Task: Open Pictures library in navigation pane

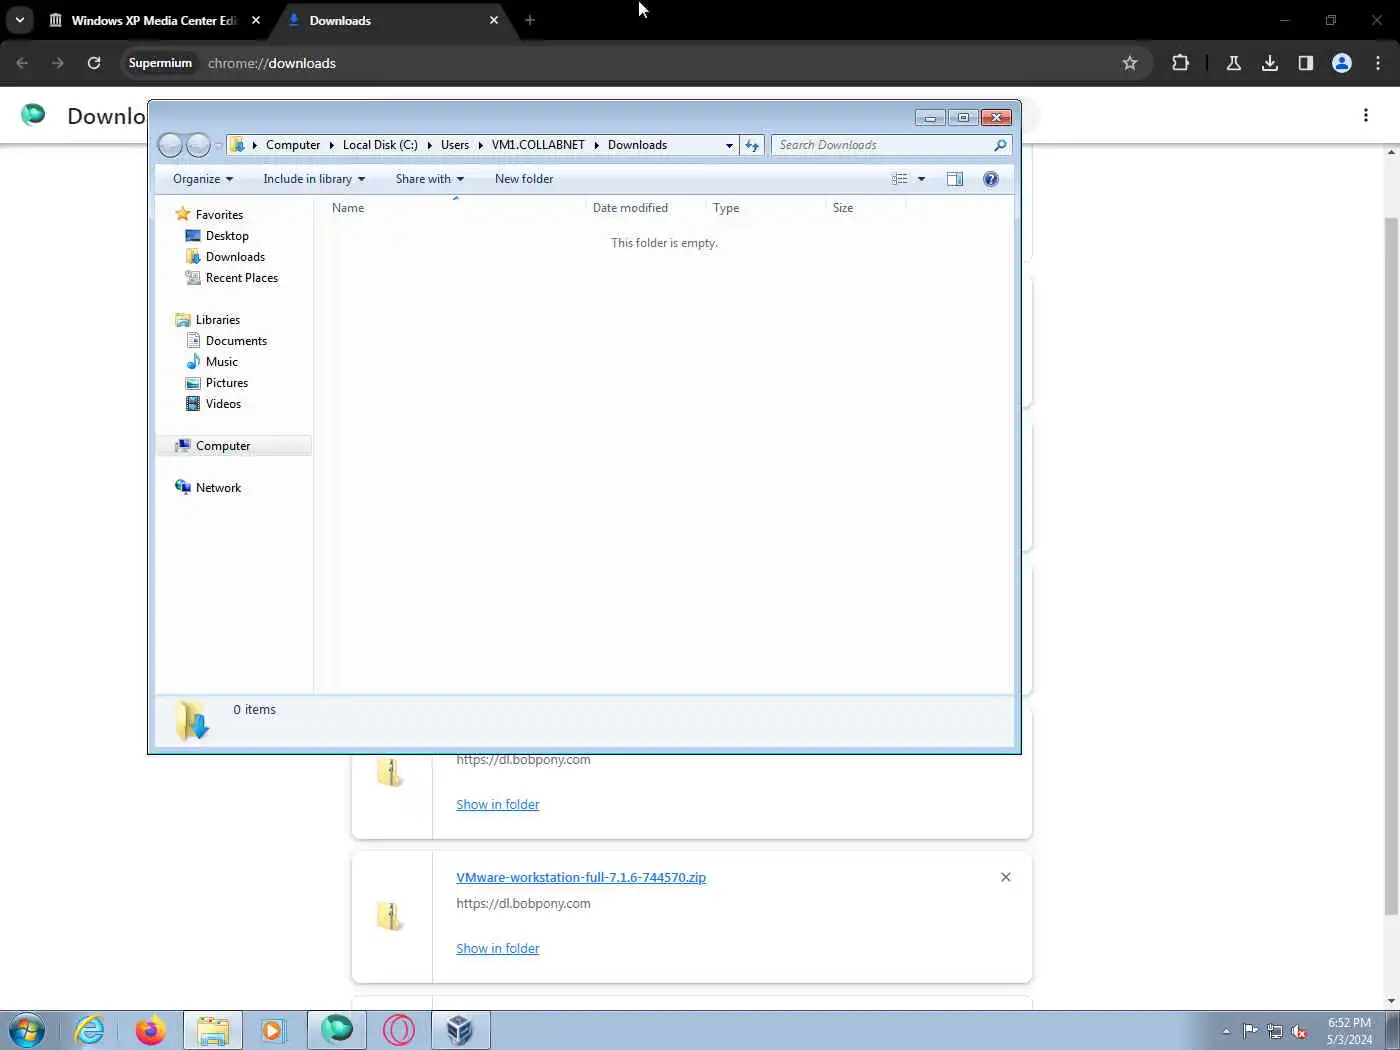Action: point(227,383)
